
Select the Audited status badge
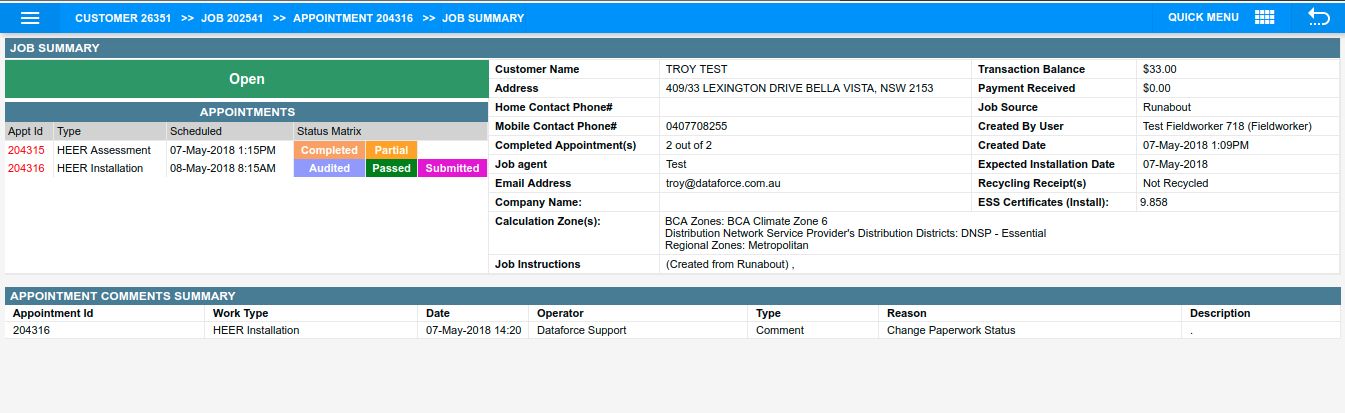tap(329, 168)
